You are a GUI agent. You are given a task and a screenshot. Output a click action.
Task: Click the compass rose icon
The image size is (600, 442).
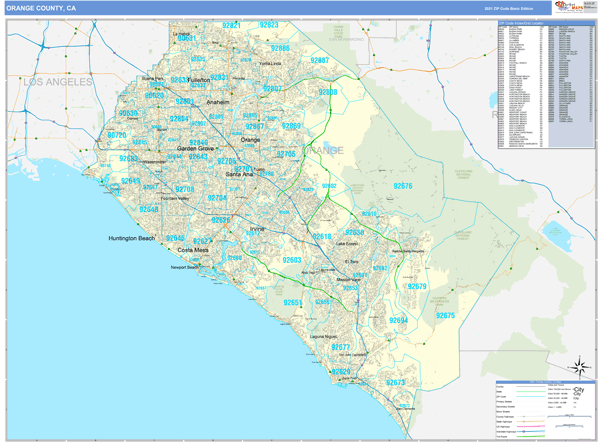click(580, 367)
